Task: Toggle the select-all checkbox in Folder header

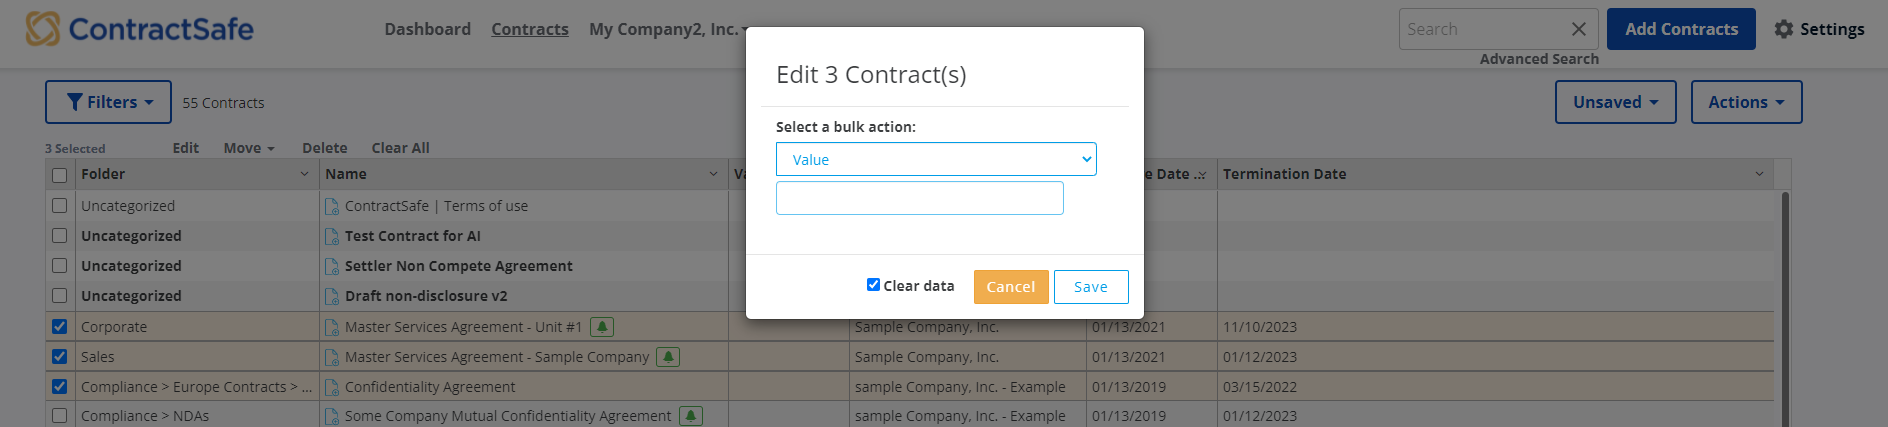Action: point(60,175)
